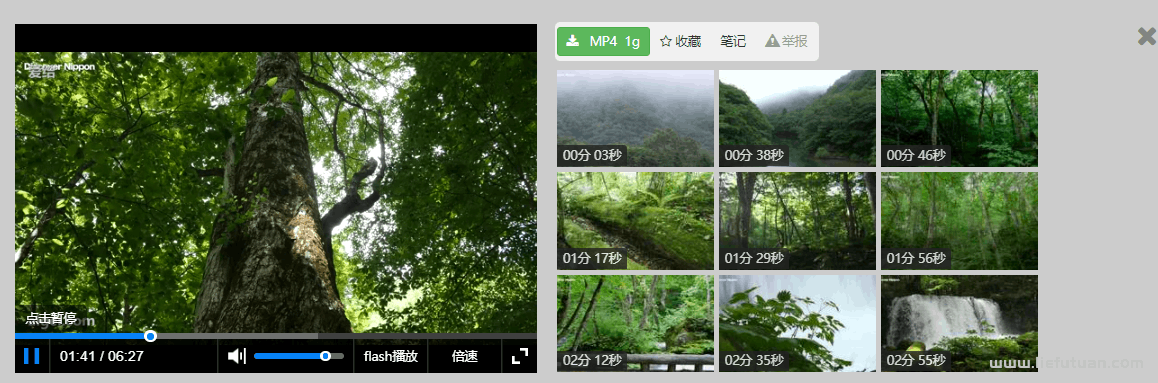Viewport: 1158px width, 383px height.
Task: Add video to favorites (收藏)
Action: (x=680, y=41)
